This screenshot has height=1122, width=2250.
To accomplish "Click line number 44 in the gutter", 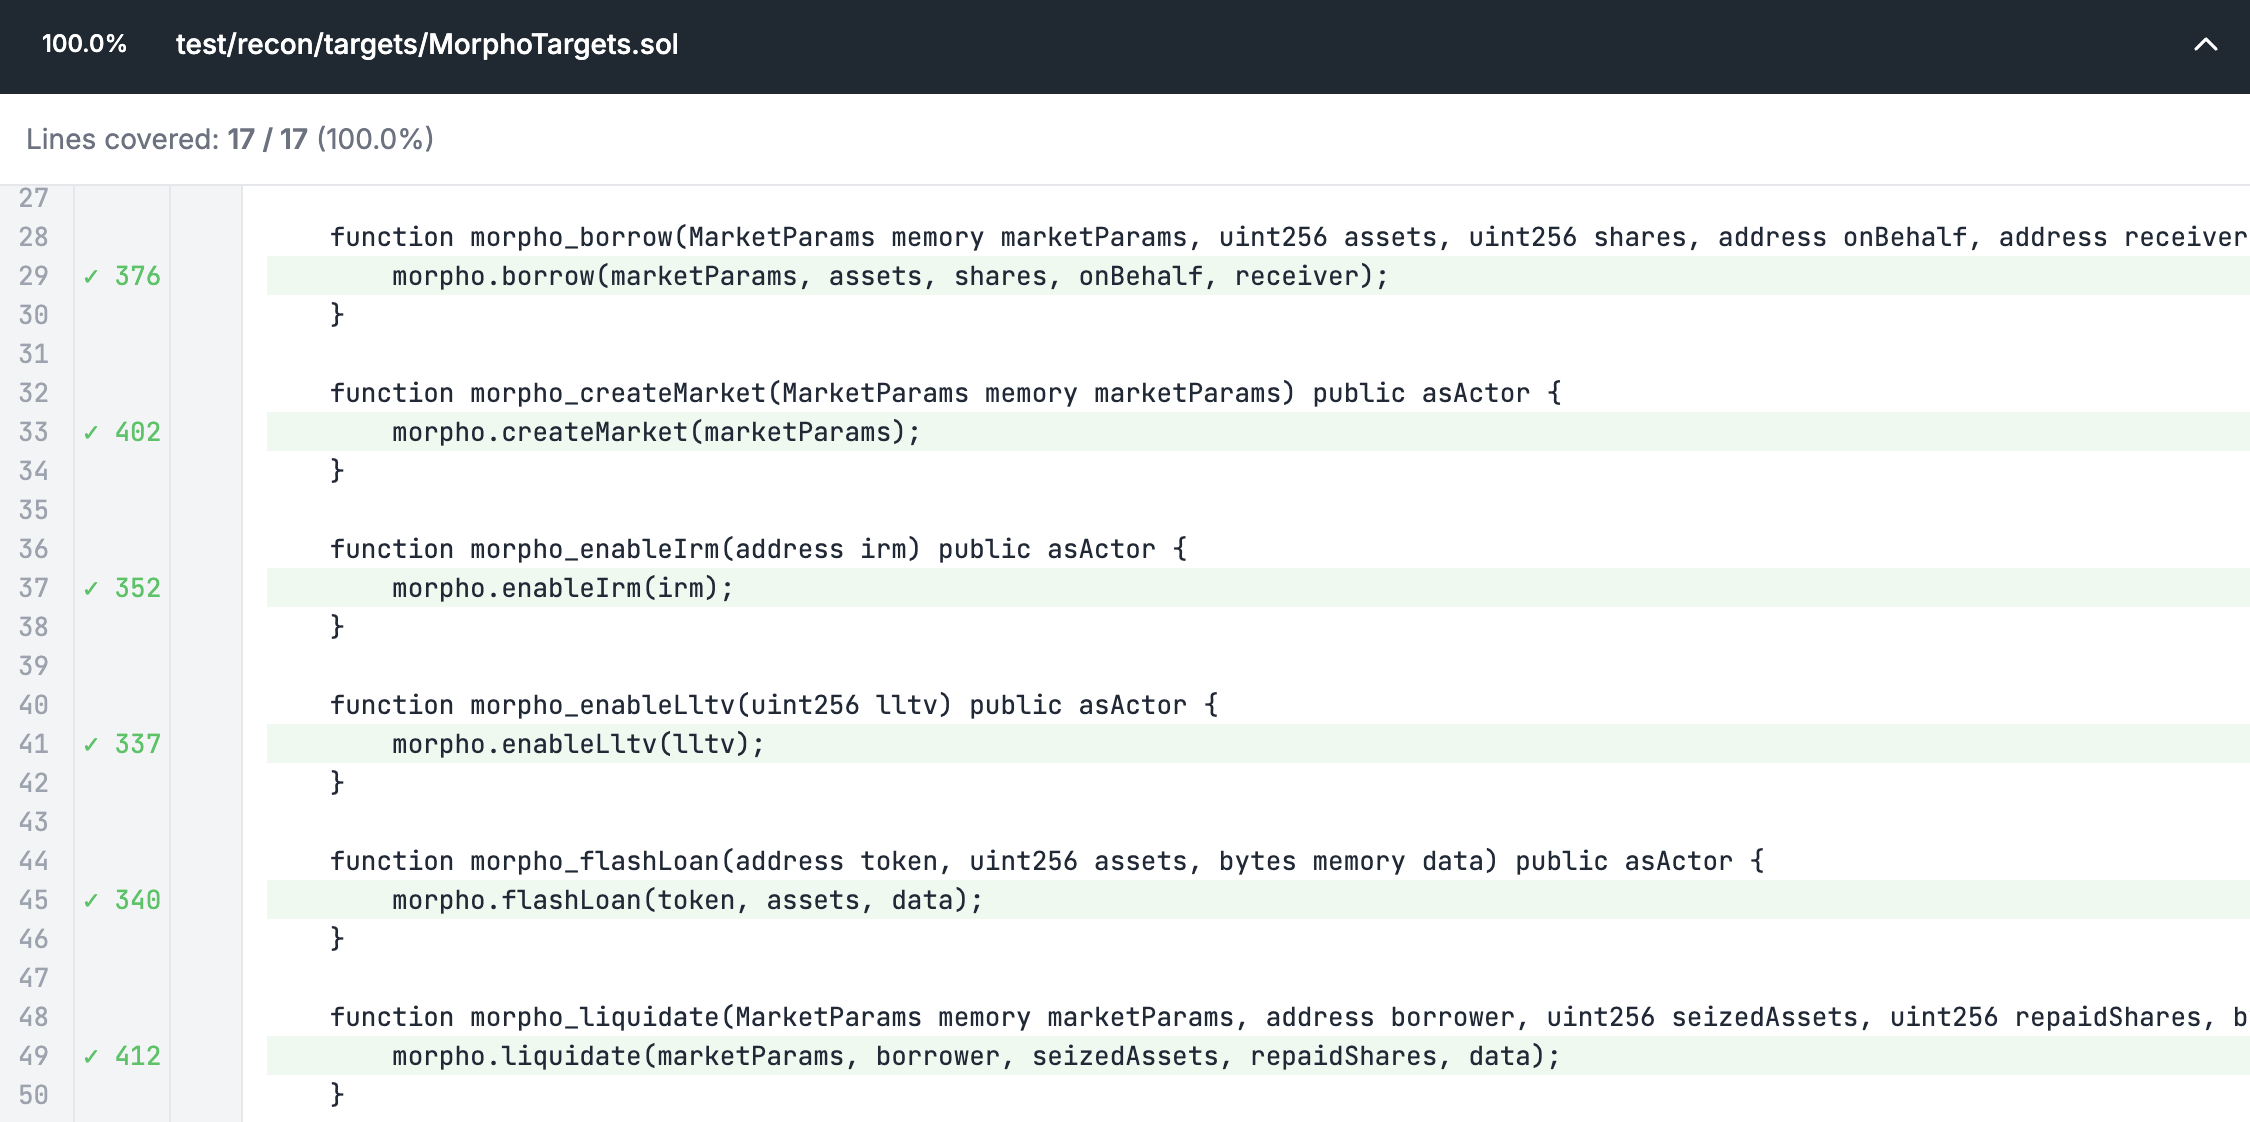I will [x=34, y=861].
